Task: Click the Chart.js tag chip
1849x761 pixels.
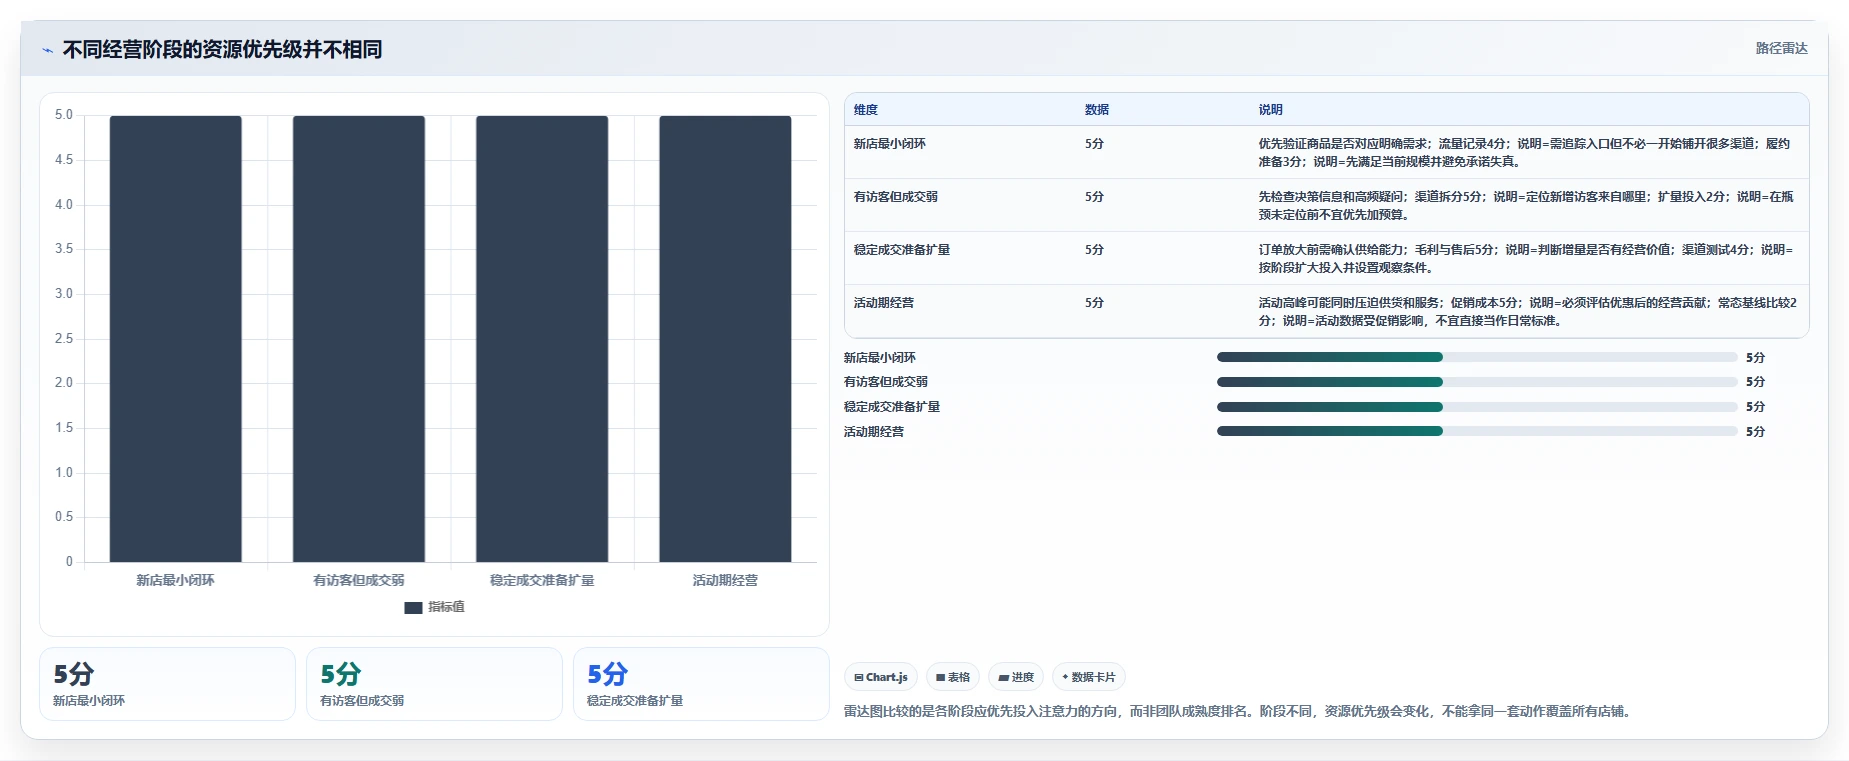Action: click(881, 677)
